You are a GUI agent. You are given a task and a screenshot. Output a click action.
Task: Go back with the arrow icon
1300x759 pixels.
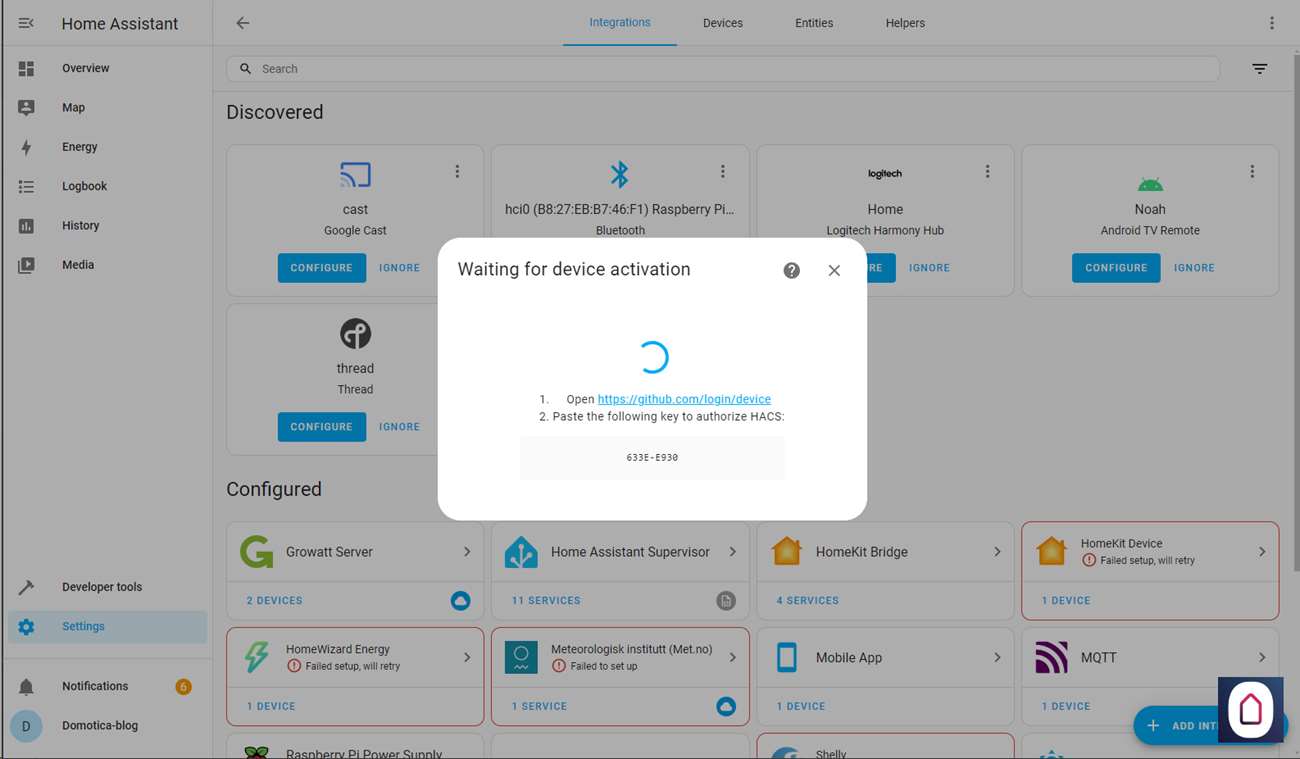coord(242,23)
